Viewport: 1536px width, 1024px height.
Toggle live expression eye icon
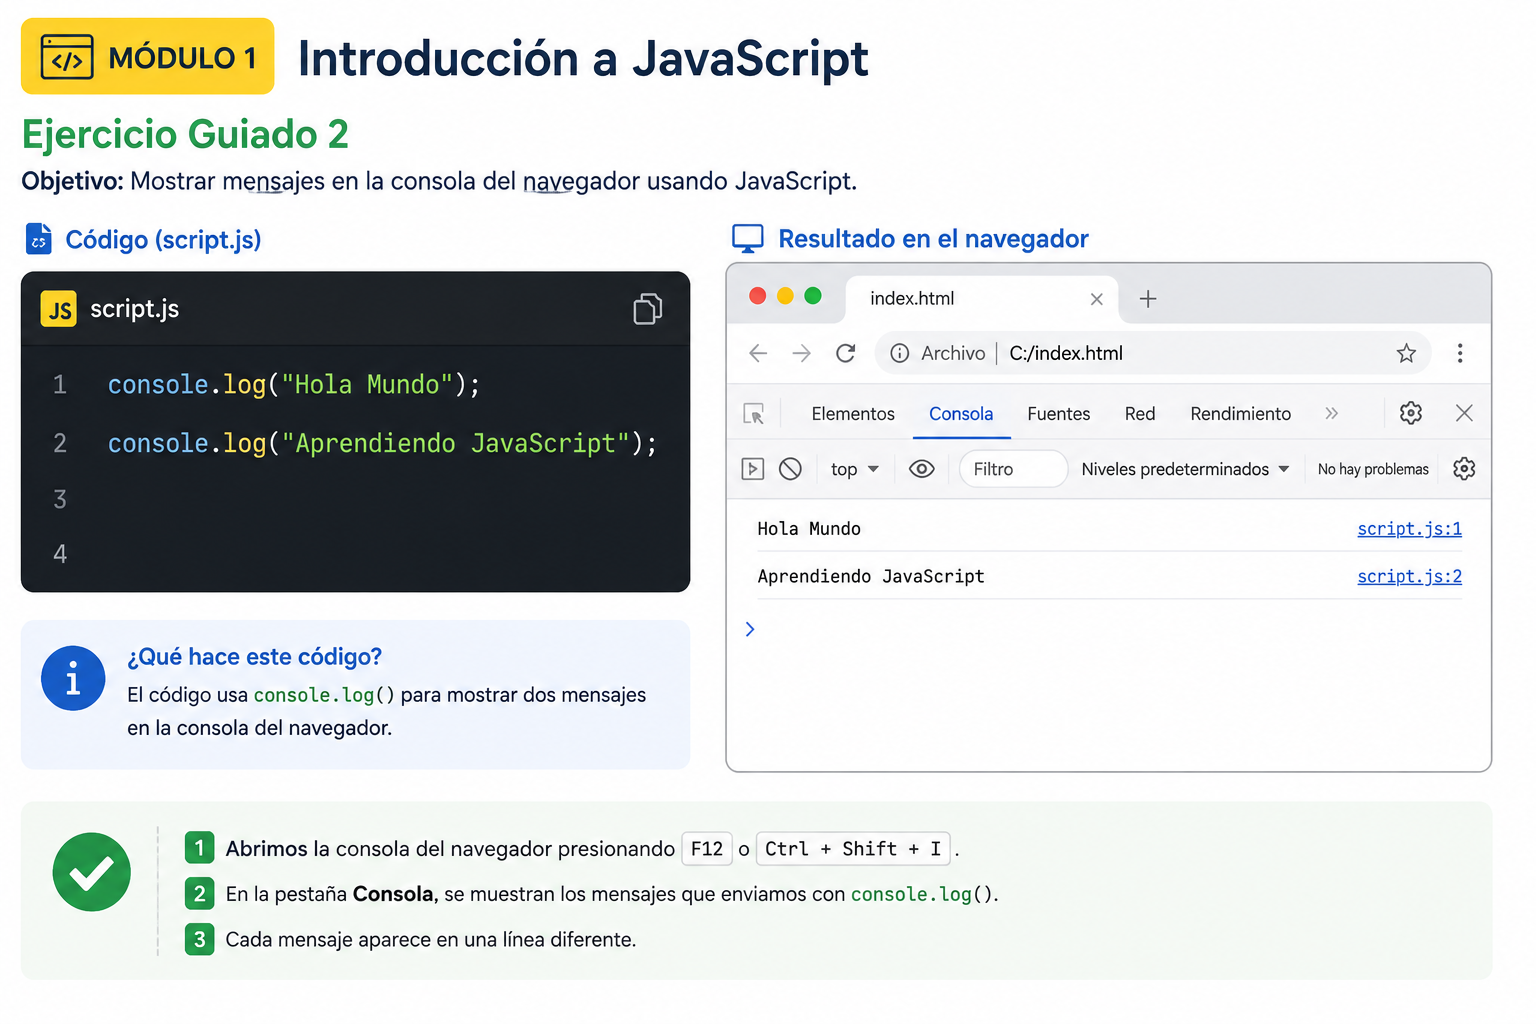click(922, 469)
